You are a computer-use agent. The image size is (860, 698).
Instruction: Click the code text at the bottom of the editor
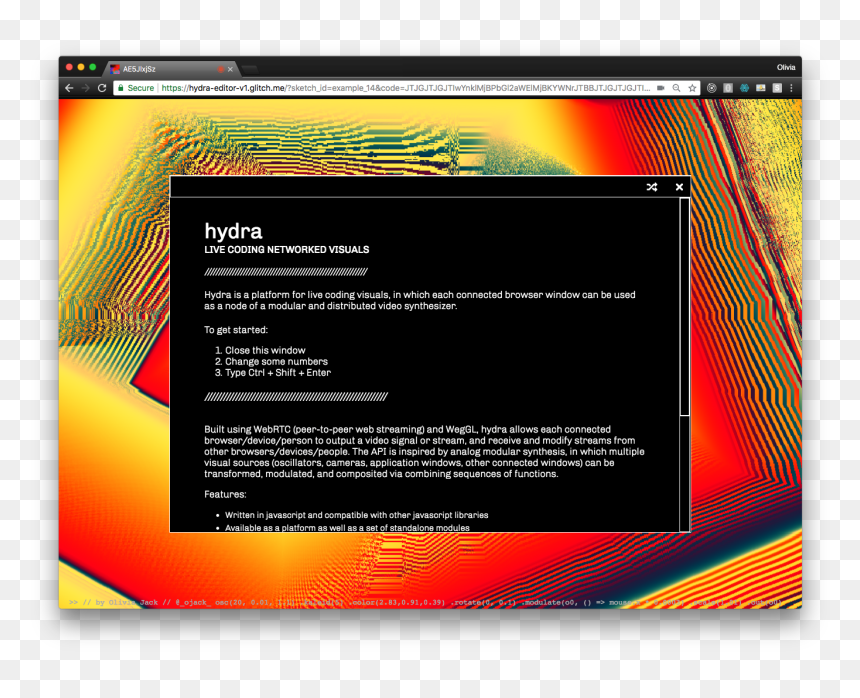coord(426,602)
